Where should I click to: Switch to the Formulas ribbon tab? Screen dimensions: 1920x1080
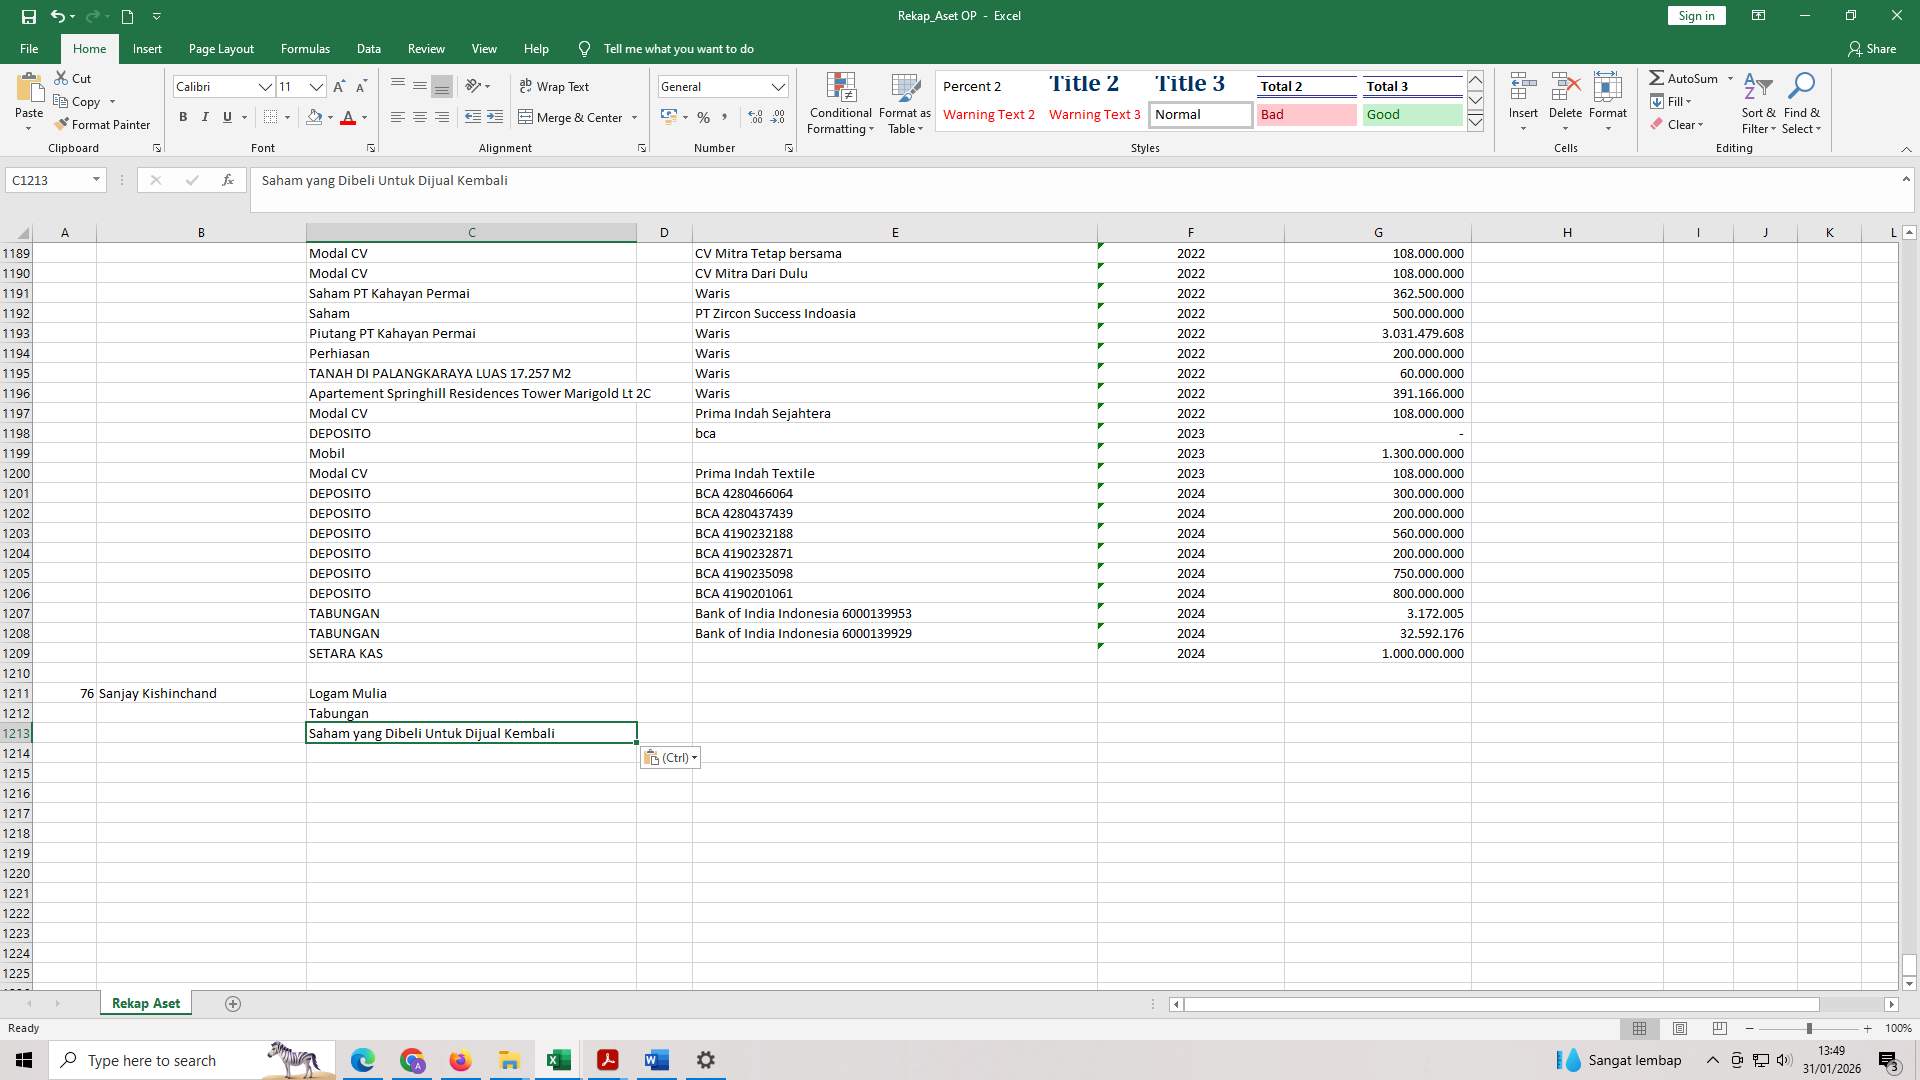[305, 48]
